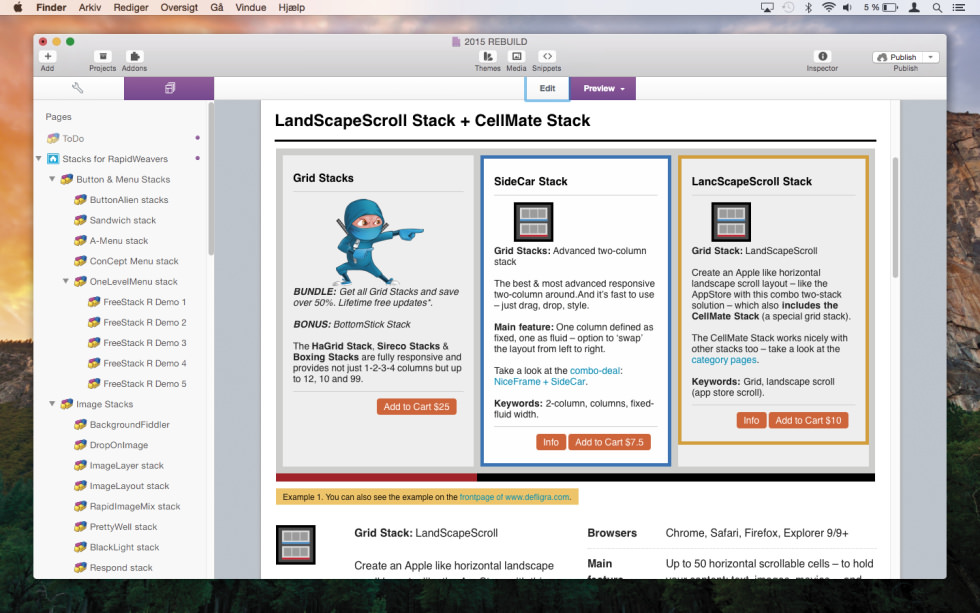Open the Addons toolbar icon

point(134,56)
